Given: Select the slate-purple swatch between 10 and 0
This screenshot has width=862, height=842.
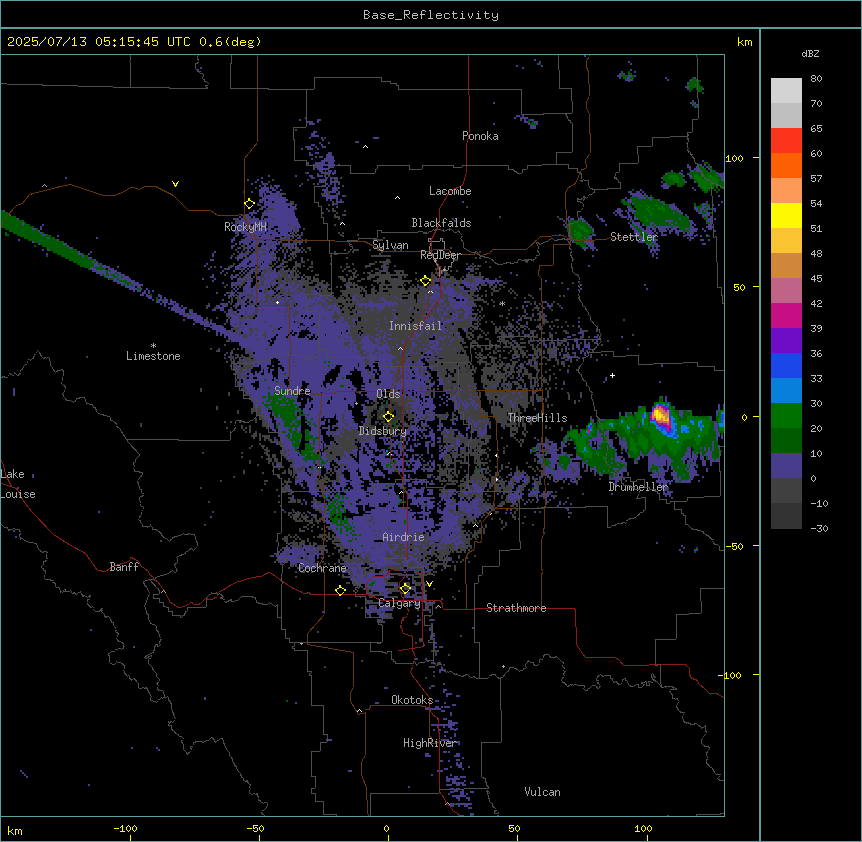Looking at the screenshot, I should click(786, 466).
